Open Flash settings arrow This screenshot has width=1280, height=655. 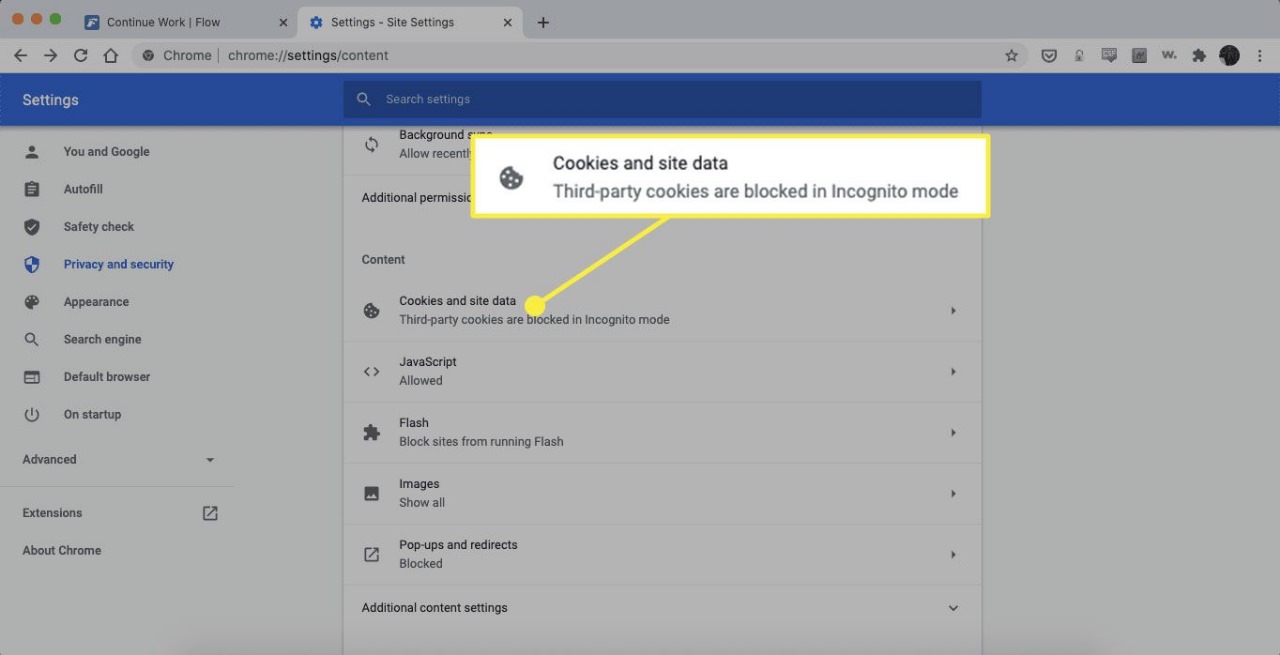pos(953,433)
